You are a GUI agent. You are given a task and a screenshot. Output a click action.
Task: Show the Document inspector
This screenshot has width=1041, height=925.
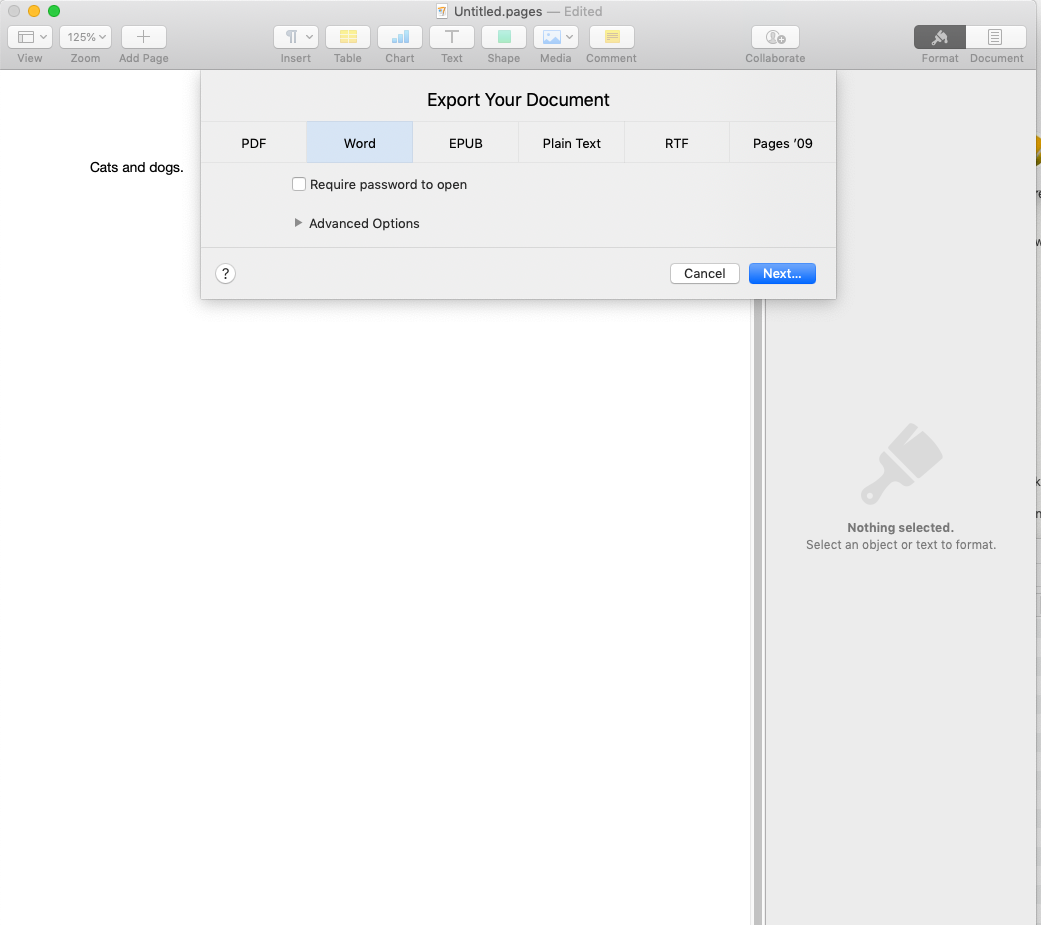click(x=996, y=37)
